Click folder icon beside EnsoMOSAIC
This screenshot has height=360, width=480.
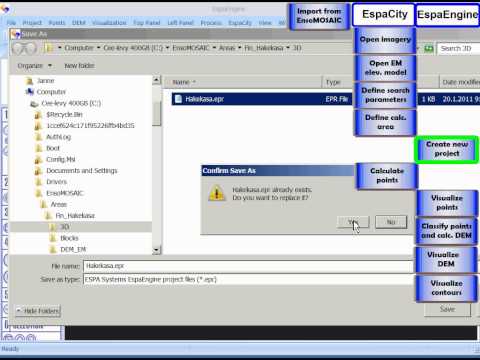point(39,193)
